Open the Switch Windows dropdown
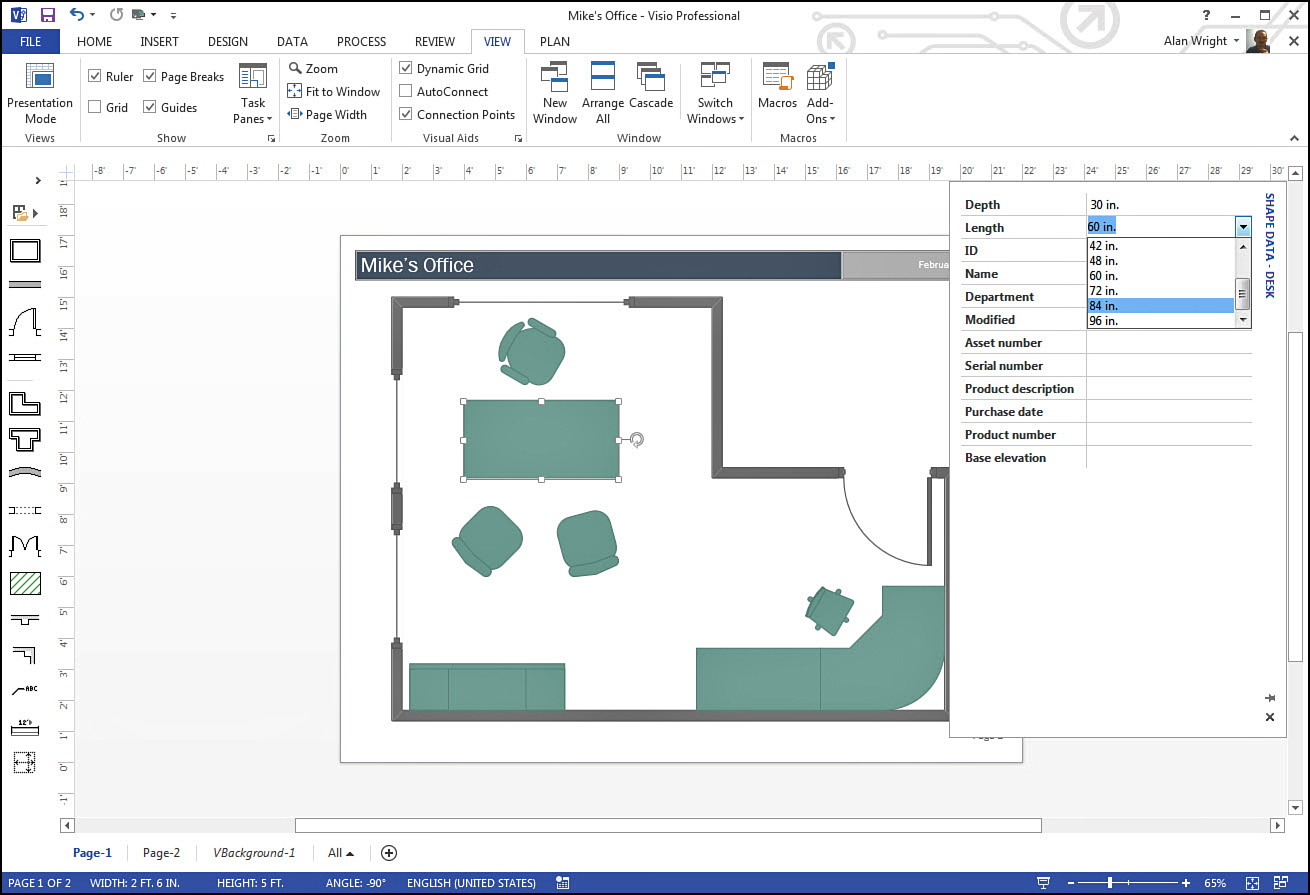The height and width of the screenshot is (895, 1310). (715, 93)
